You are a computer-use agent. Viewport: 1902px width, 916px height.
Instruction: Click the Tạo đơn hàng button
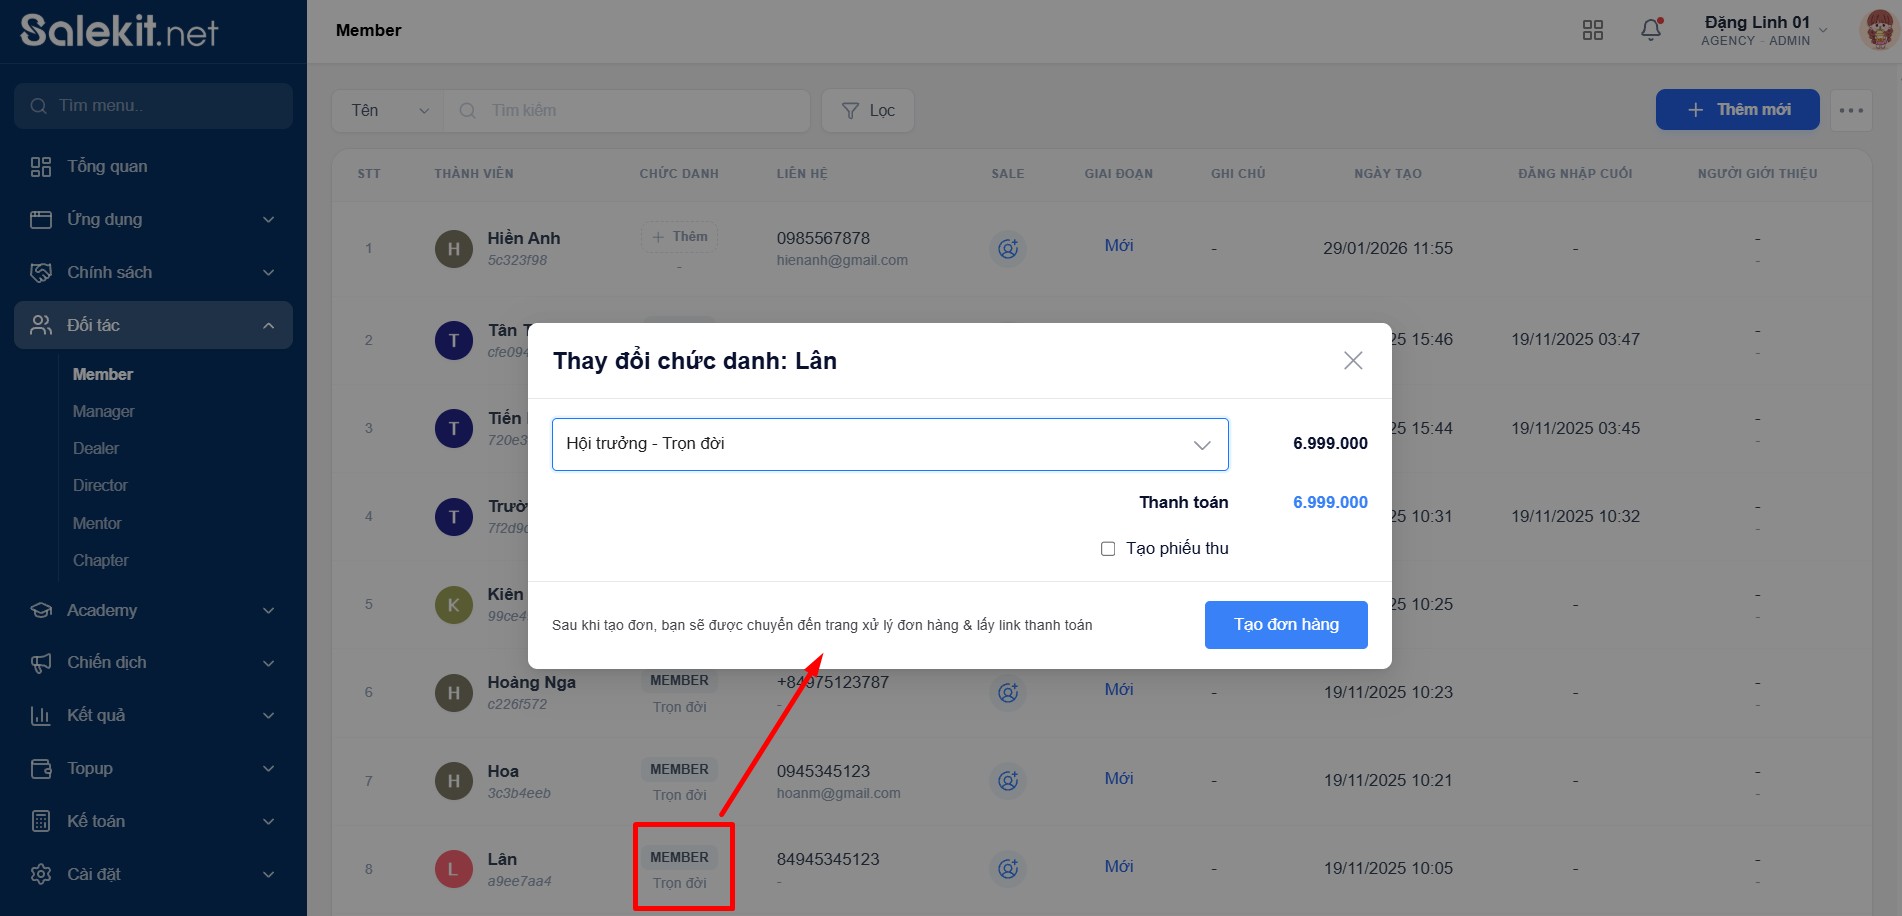tap(1286, 625)
